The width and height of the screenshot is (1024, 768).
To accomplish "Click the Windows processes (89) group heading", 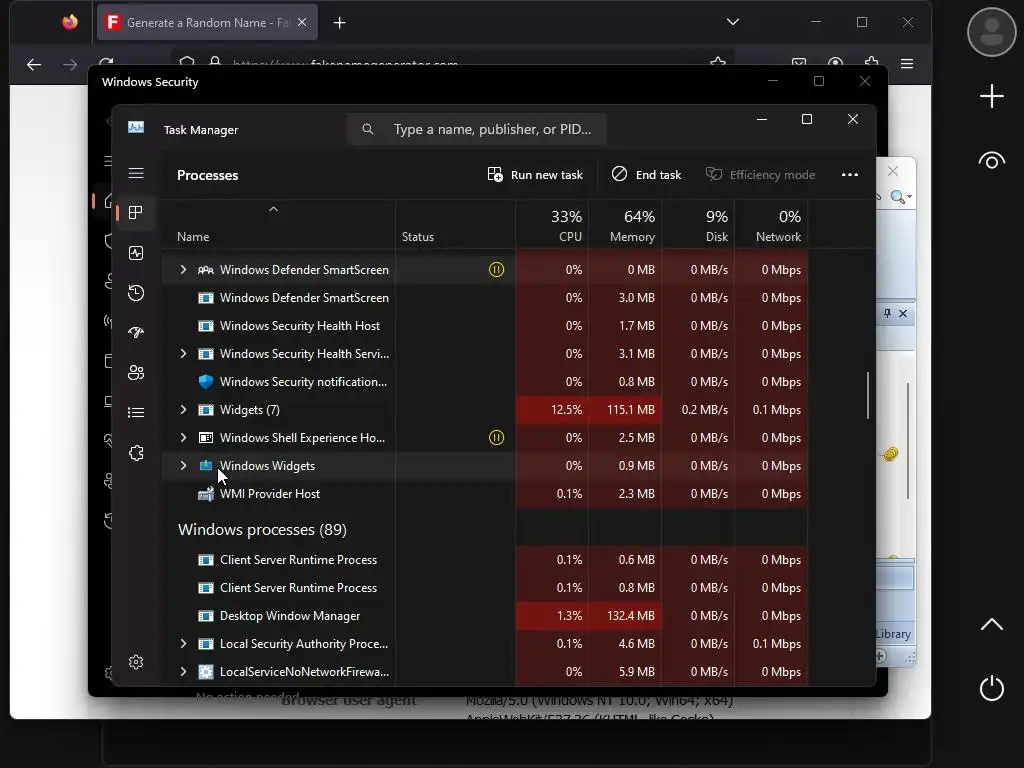I will tap(263, 530).
